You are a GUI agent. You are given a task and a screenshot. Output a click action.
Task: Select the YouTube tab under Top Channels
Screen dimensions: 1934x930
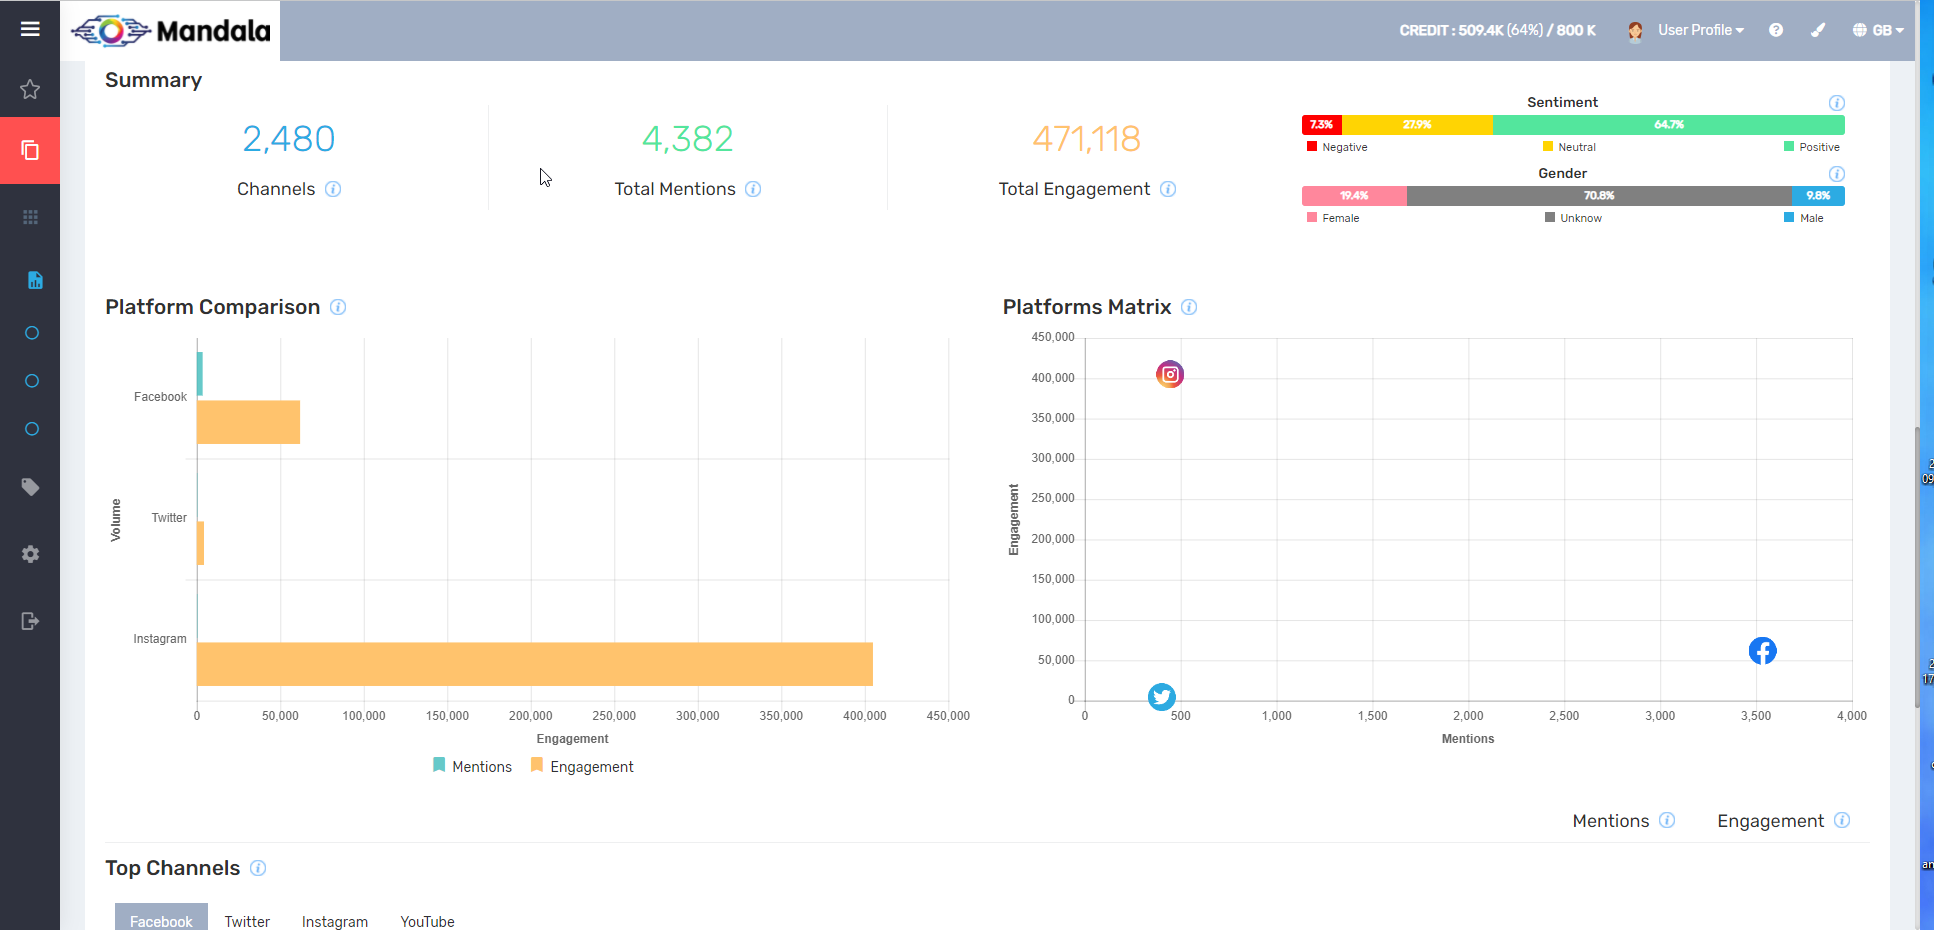(x=427, y=921)
